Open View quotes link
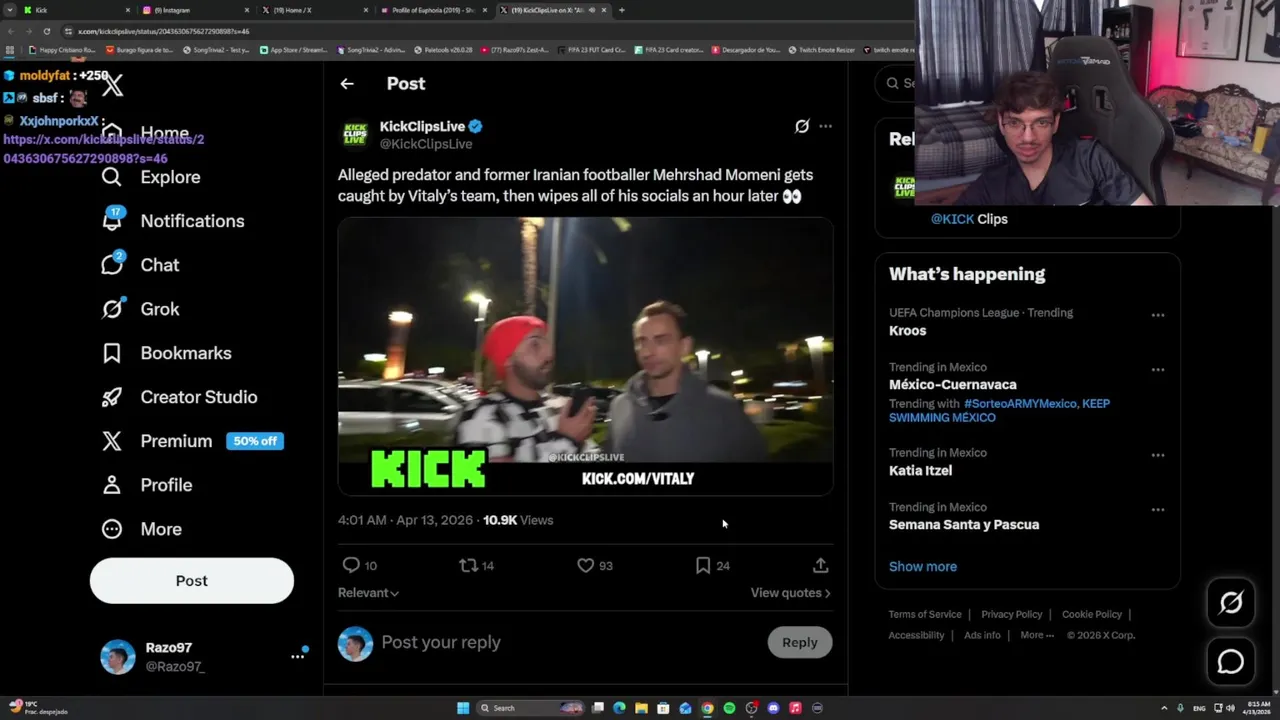The width and height of the screenshot is (1280, 720). point(791,593)
